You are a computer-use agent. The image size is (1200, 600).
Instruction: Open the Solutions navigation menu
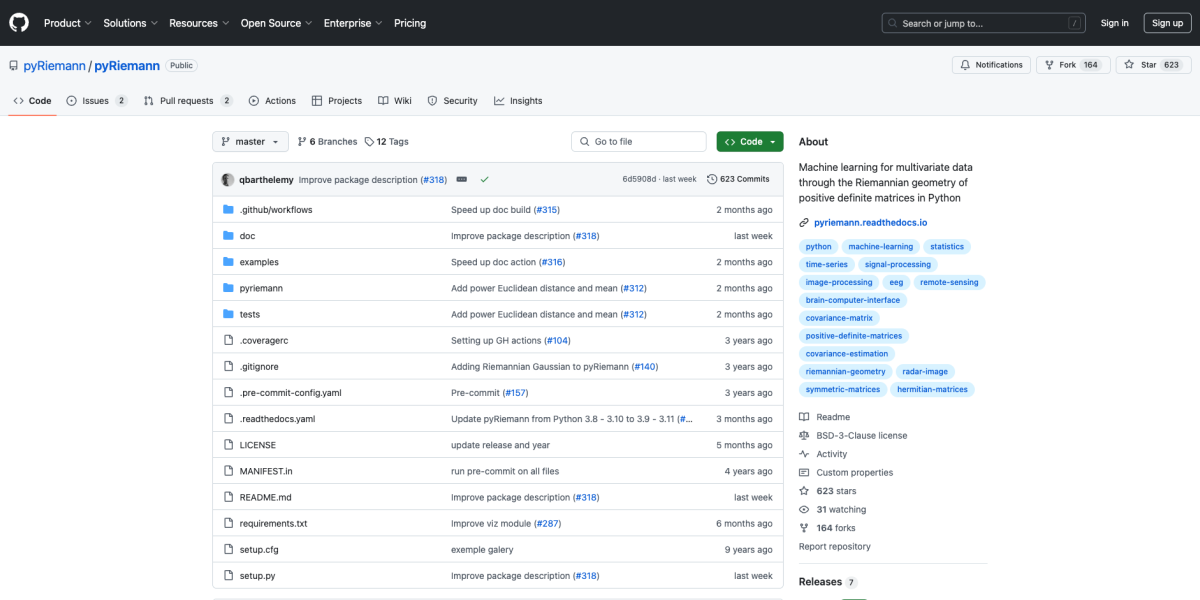[130, 23]
